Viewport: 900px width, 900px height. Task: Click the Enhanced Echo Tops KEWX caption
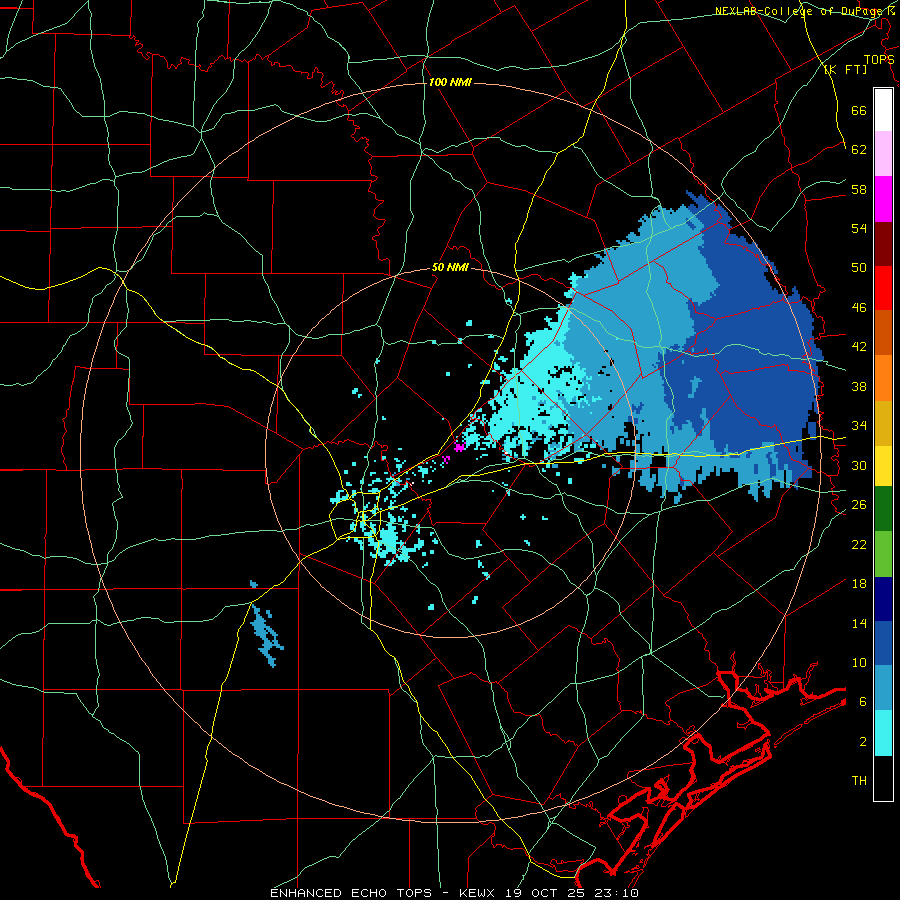click(x=454, y=893)
